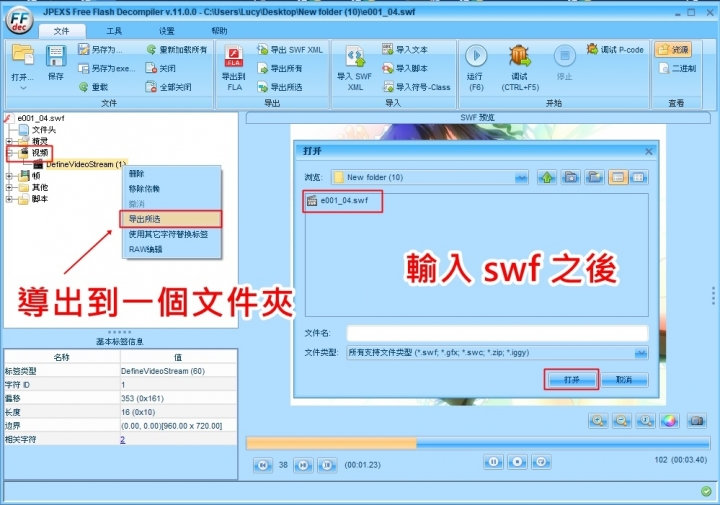Click the 文件名 input field
This screenshot has height=505, width=720.
pyautogui.click(x=497, y=333)
